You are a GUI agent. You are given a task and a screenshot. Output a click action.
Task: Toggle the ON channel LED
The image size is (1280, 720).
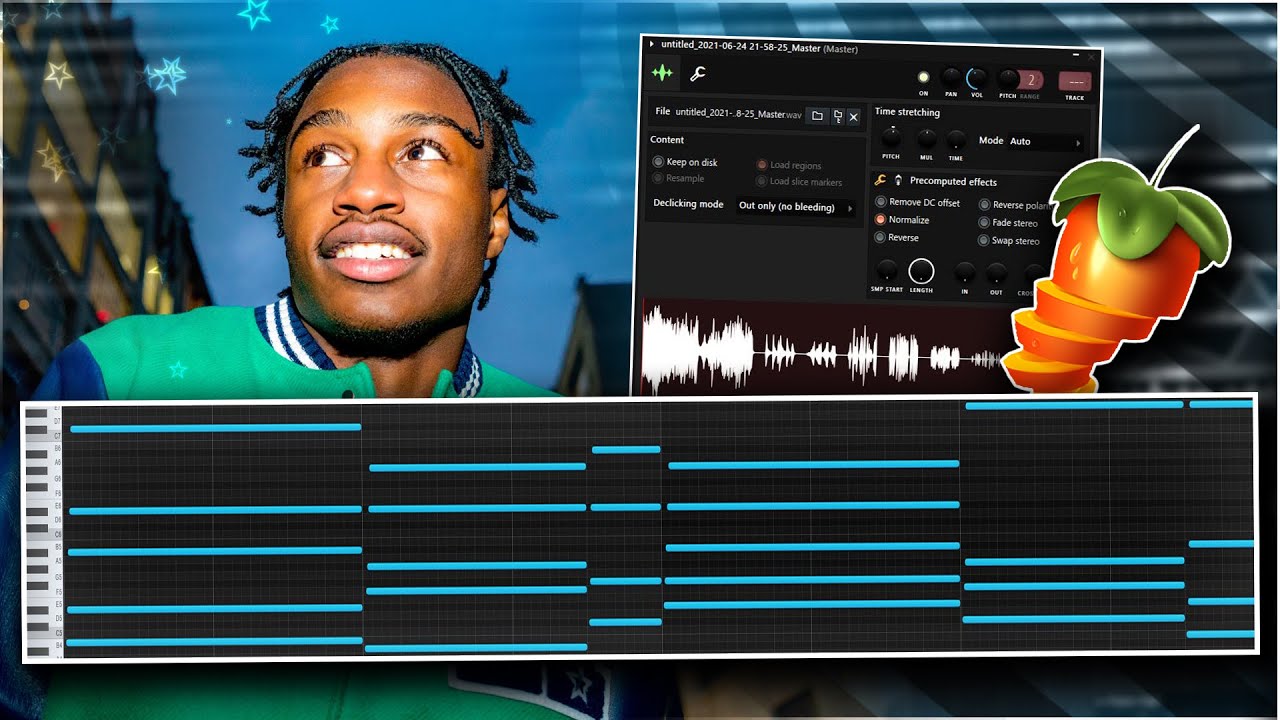tap(923, 78)
